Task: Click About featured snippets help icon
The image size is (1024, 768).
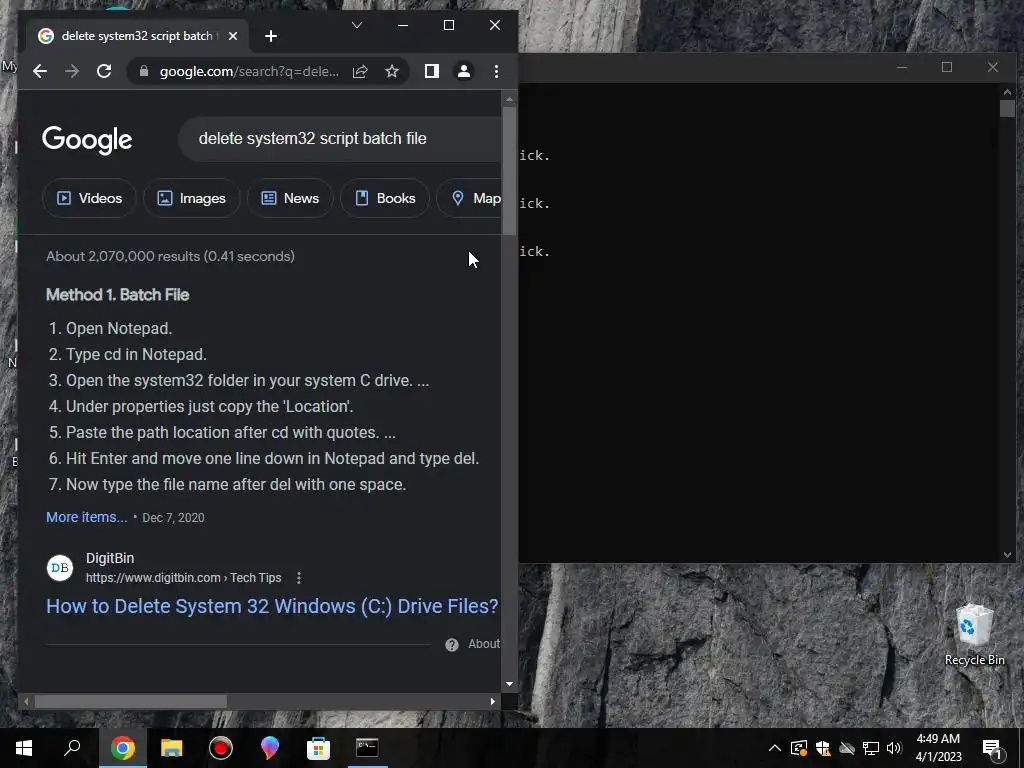Action: point(451,645)
